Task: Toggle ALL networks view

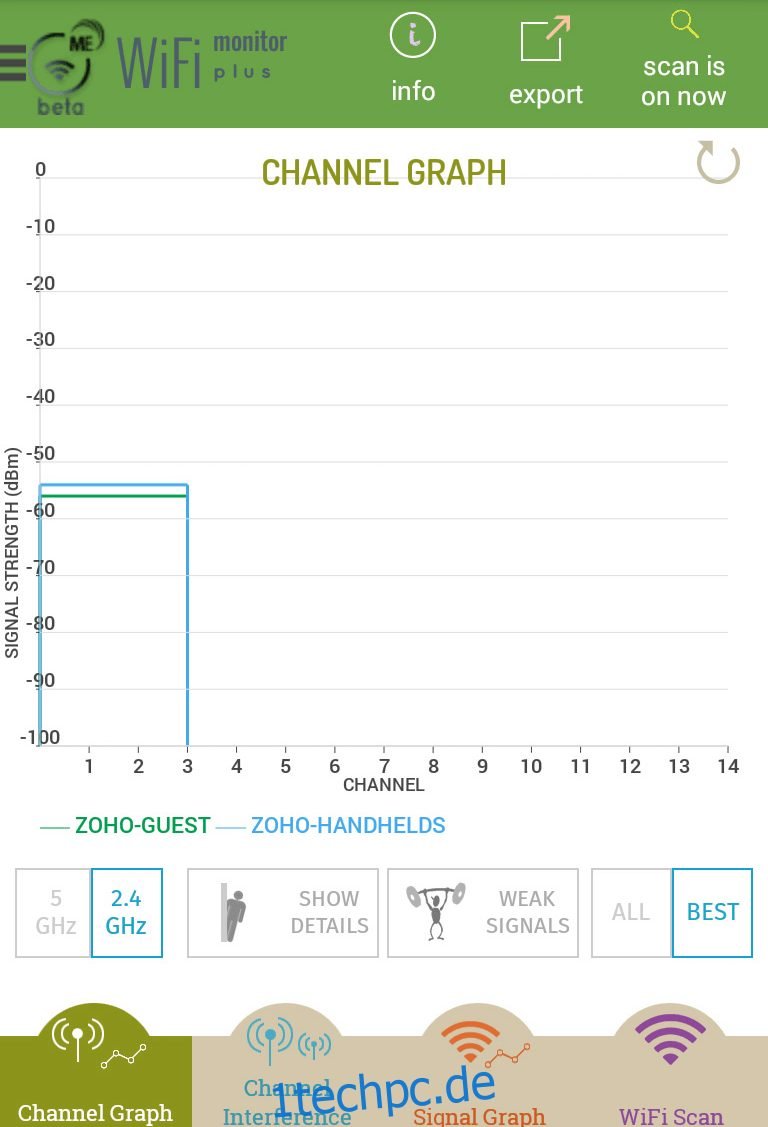Action: (x=631, y=913)
